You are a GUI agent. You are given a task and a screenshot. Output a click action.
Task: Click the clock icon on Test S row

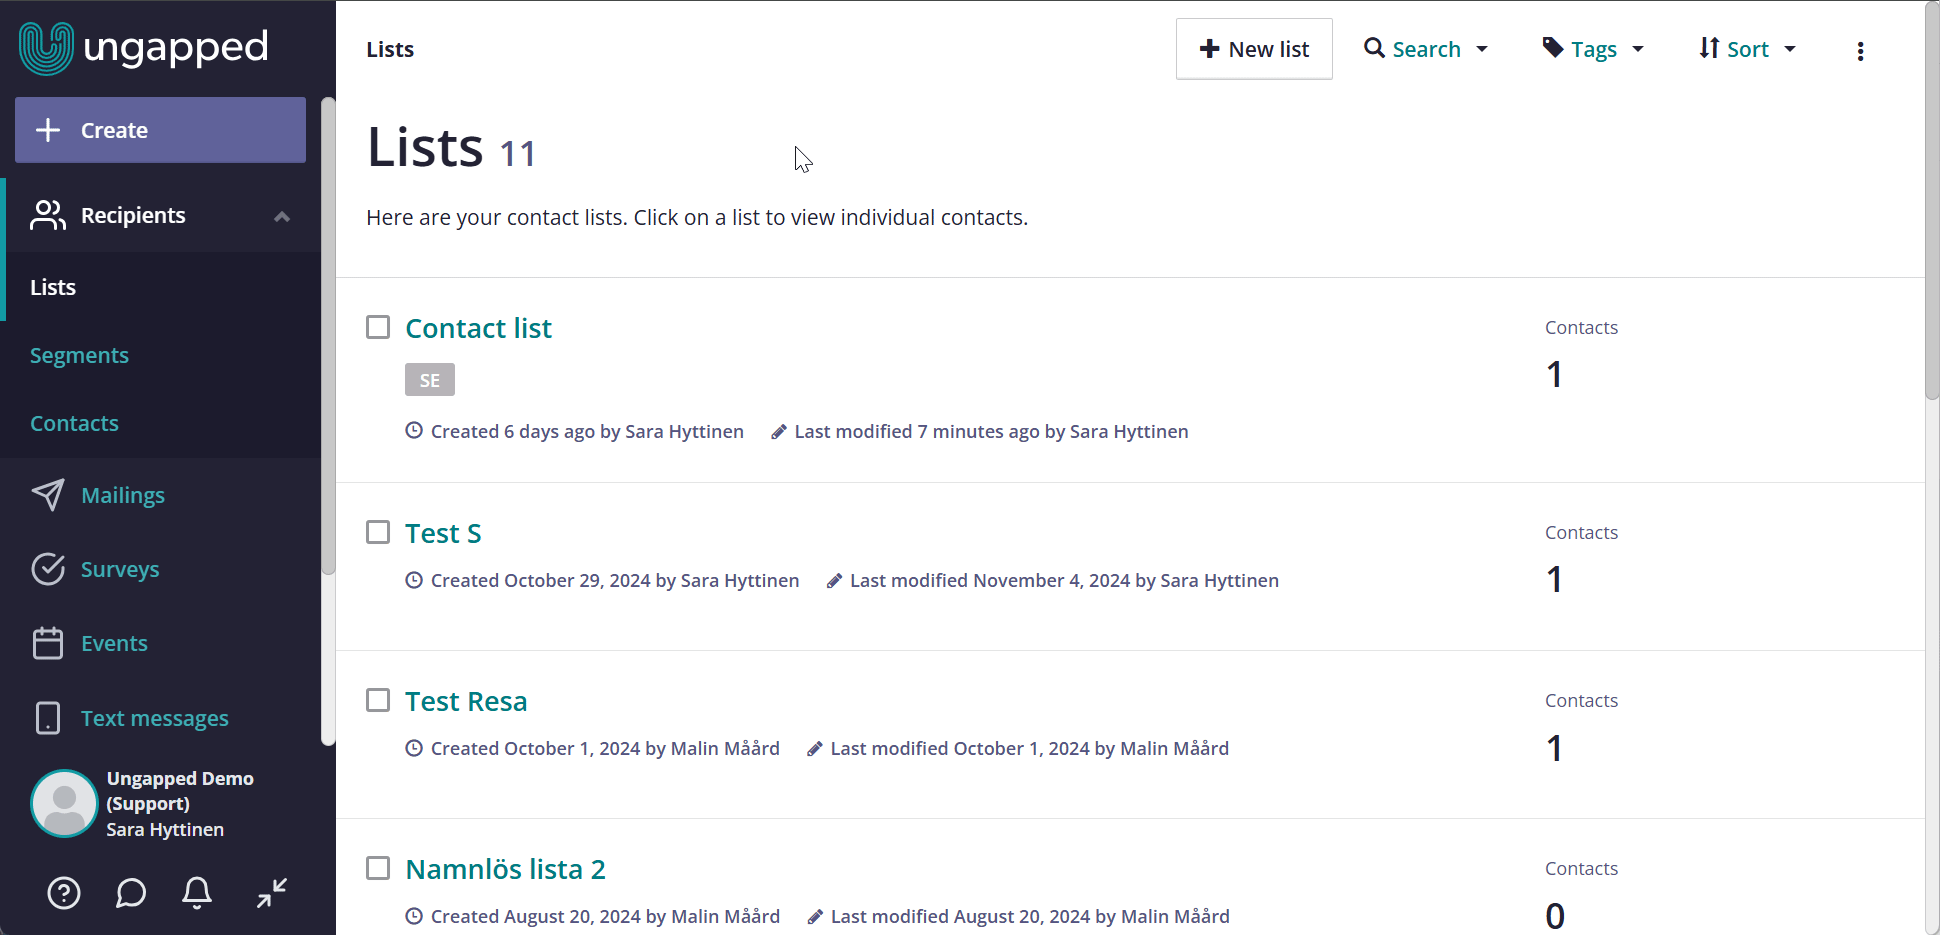pyautogui.click(x=414, y=580)
